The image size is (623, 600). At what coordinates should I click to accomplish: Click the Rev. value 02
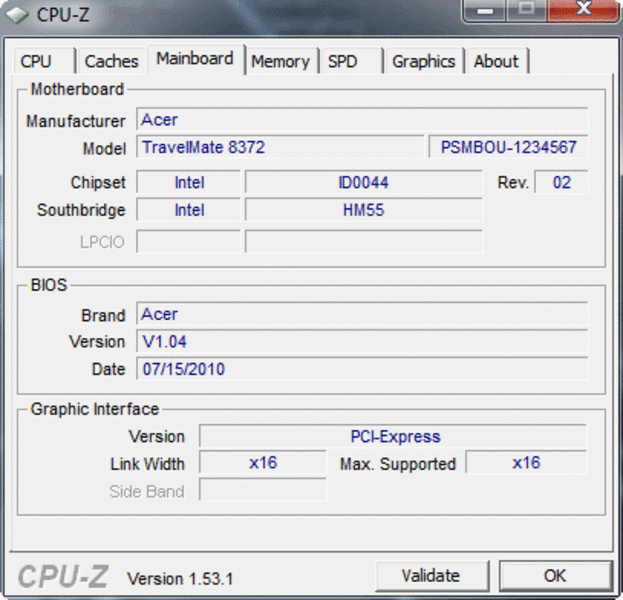561,182
